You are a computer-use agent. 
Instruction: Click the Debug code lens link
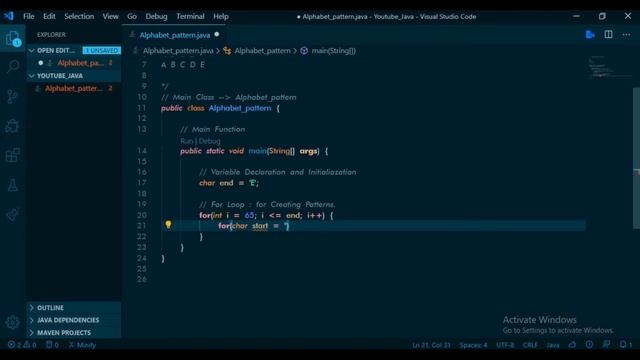[210, 141]
